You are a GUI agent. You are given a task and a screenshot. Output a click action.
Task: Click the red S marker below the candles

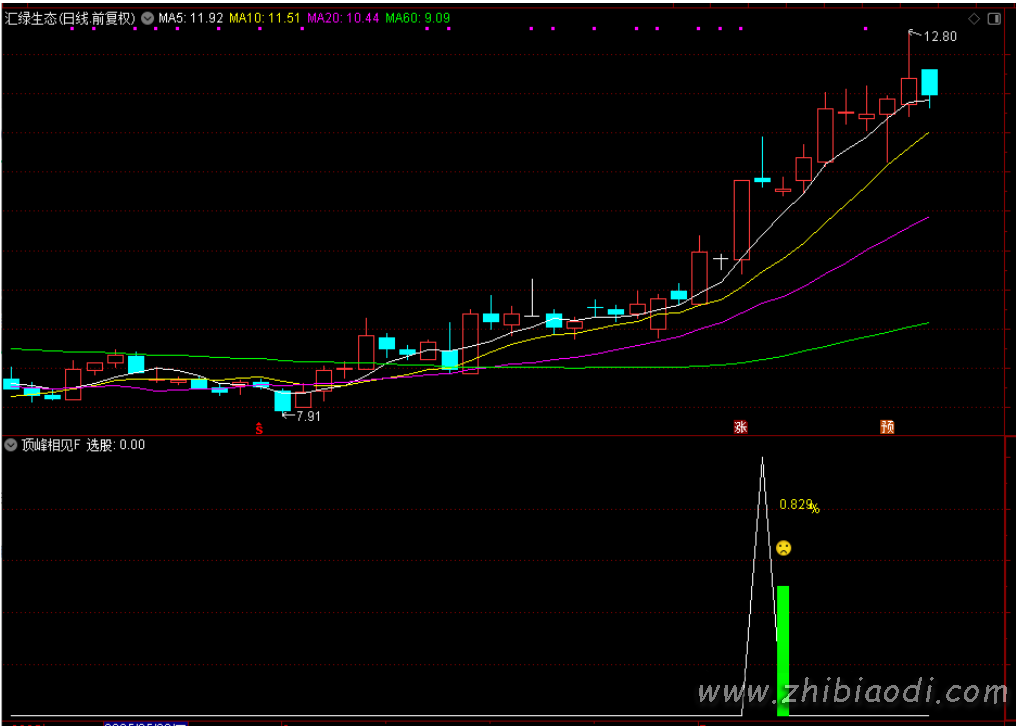point(259,428)
